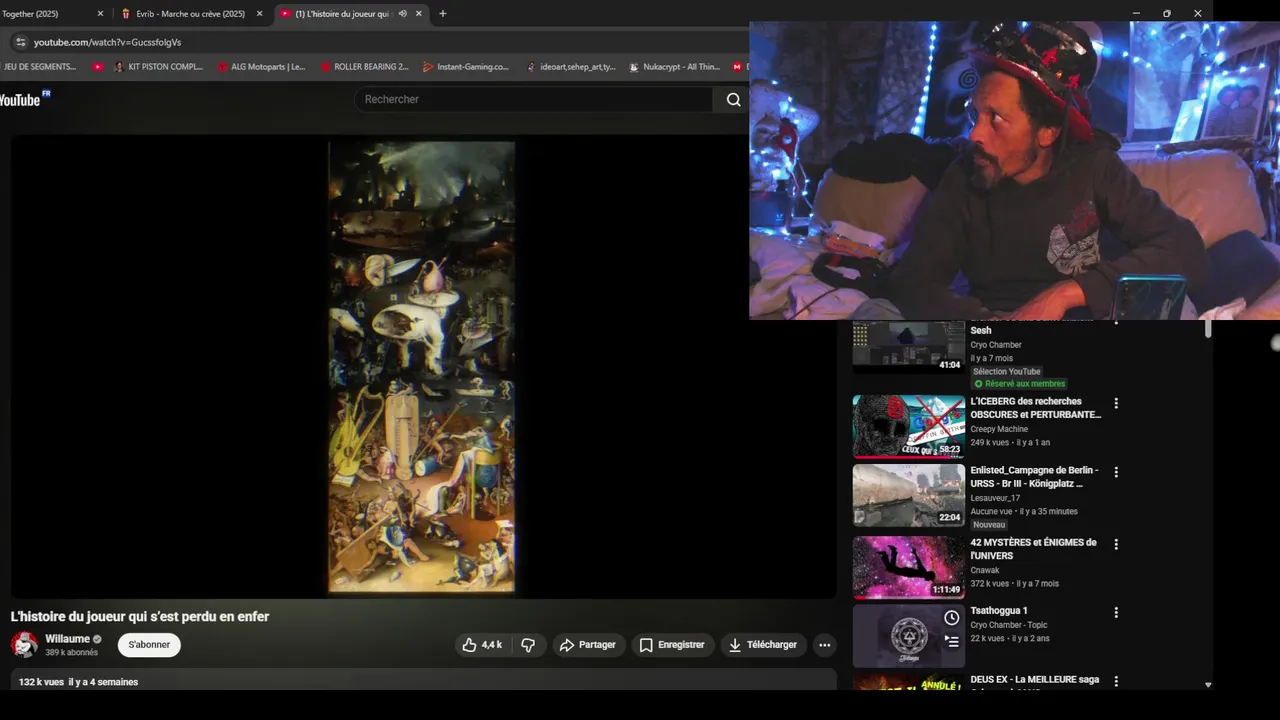This screenshot has height=720, width=1280.
Task: Open 42 MYSTÈRES et ÉNIGMES de l'UNIVERS title
Action: (x=1033, y=549)
